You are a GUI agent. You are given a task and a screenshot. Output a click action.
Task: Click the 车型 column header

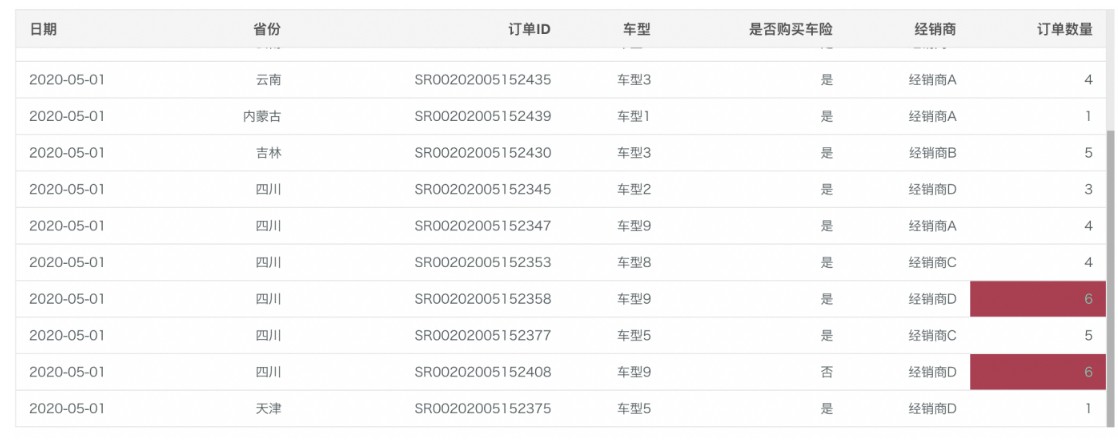636,29
